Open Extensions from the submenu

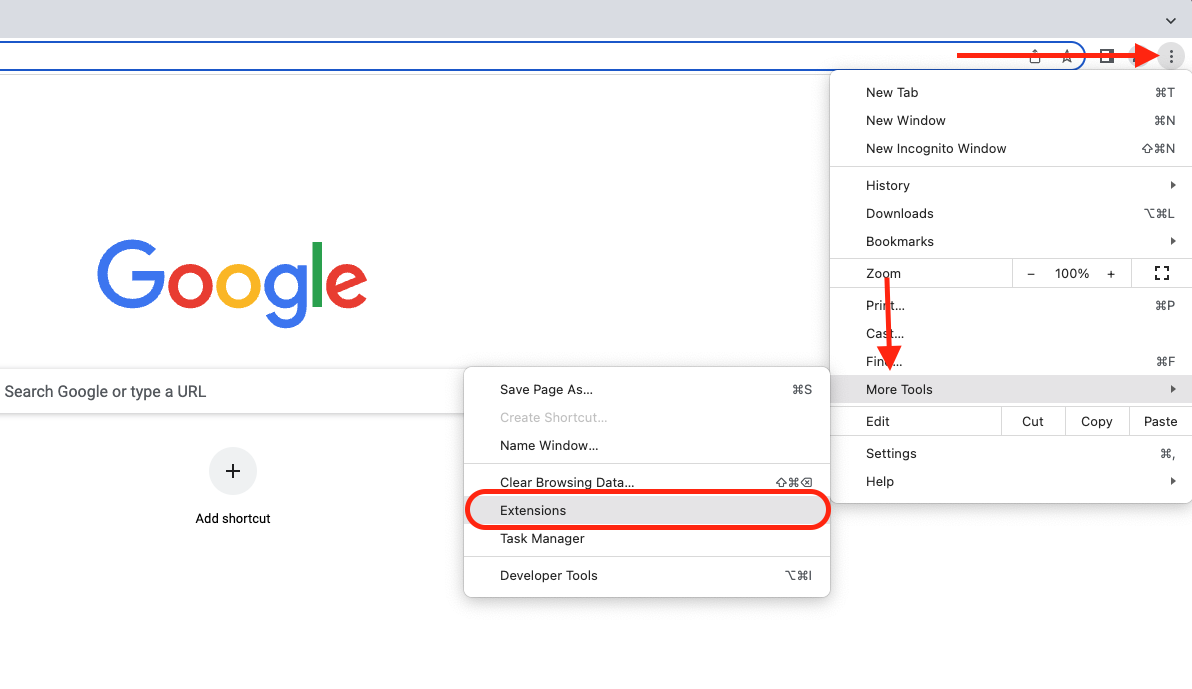coord(647,510)
